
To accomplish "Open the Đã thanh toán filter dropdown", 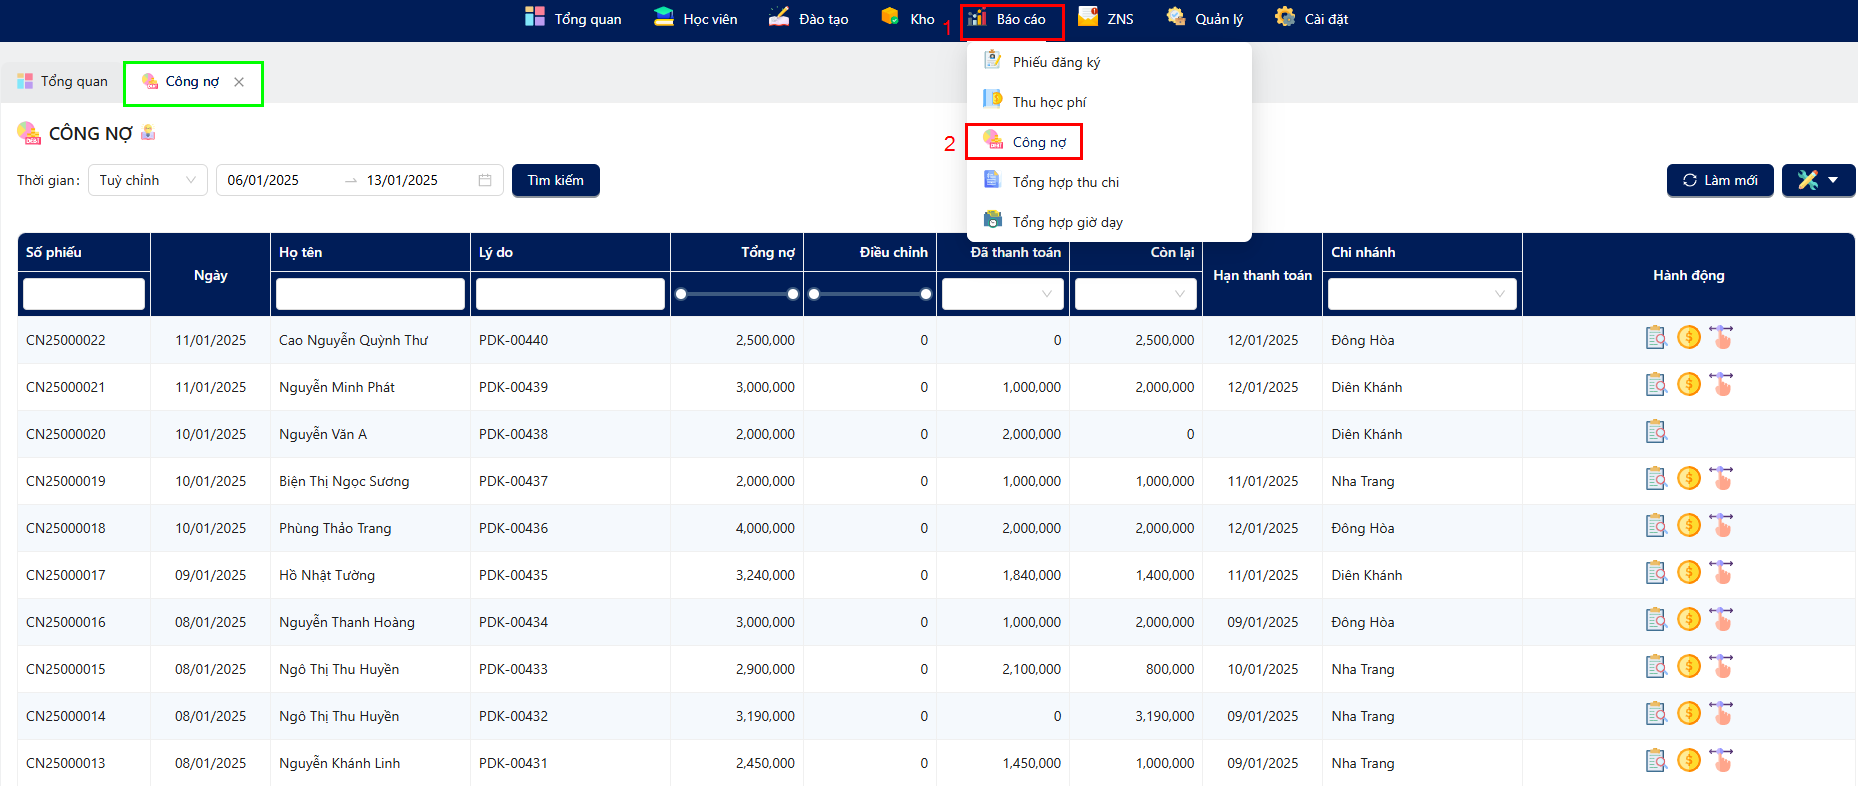I will [1003, 294].
